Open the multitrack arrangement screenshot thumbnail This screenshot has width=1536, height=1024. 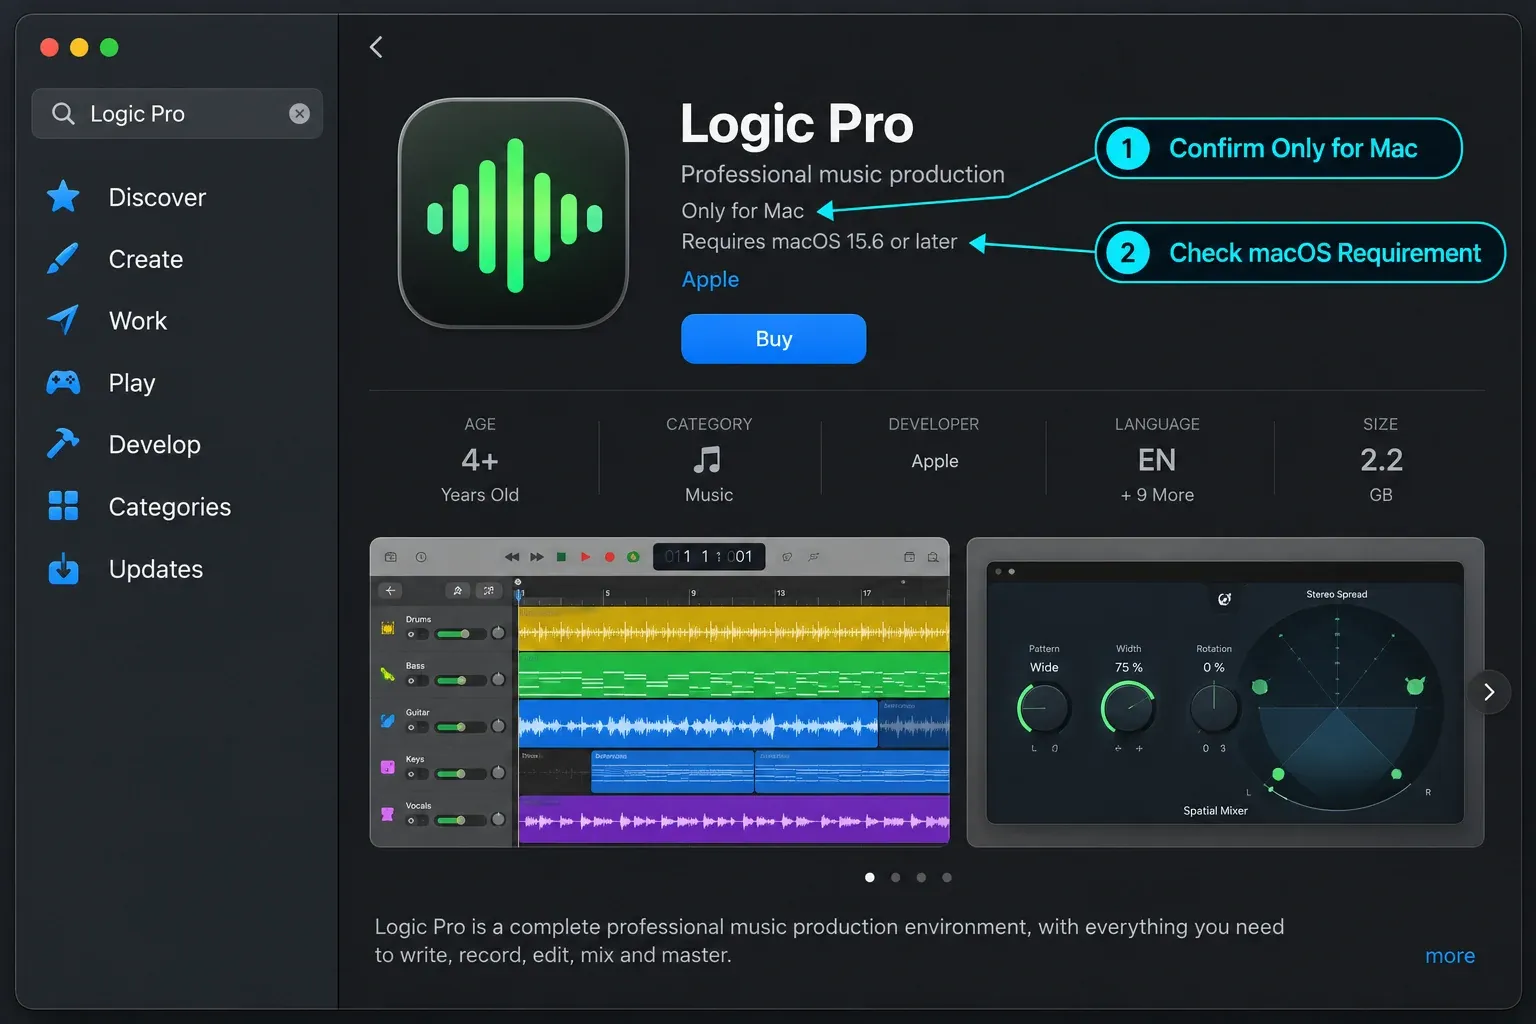(x=660, y=692)
